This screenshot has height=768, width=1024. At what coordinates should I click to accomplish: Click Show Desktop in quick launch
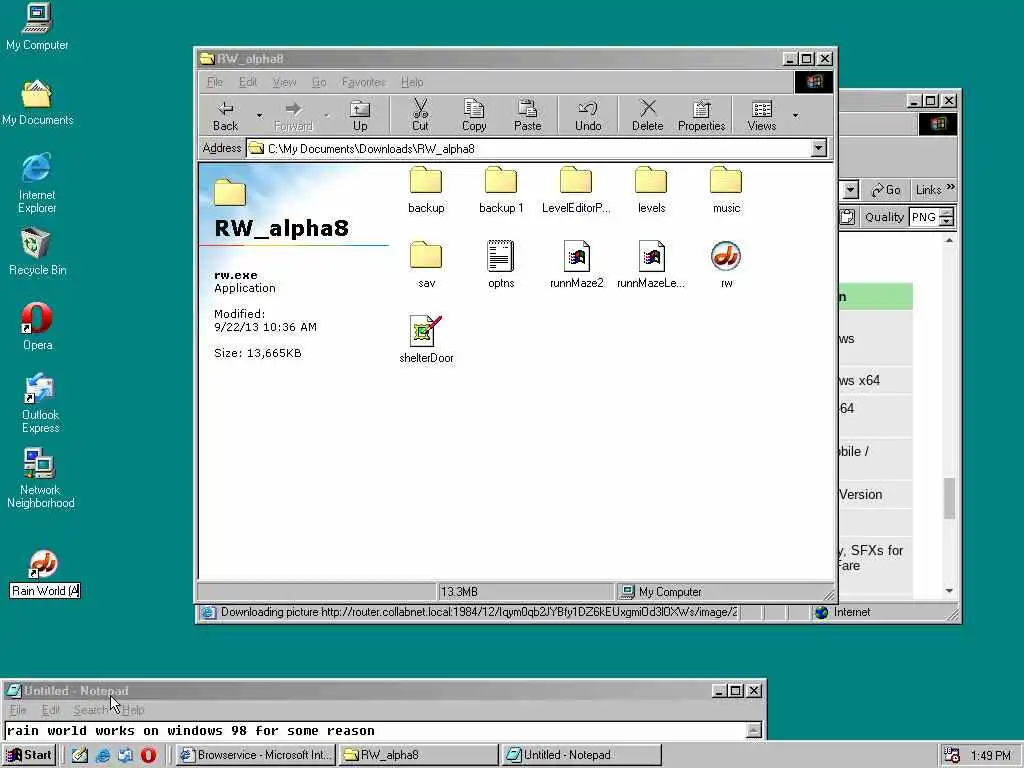(x=80, y=755)
